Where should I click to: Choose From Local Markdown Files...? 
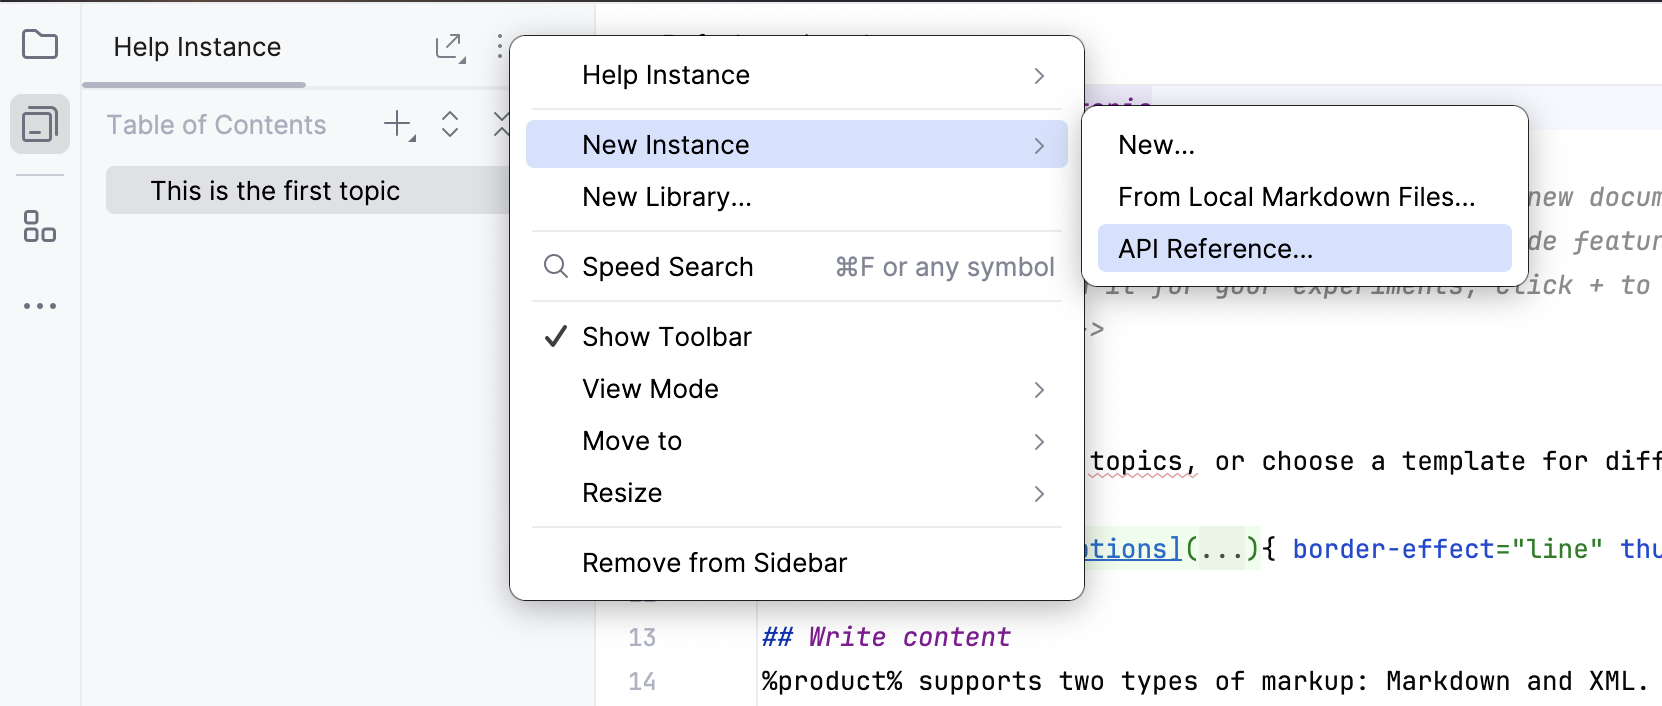point(1304,197)
